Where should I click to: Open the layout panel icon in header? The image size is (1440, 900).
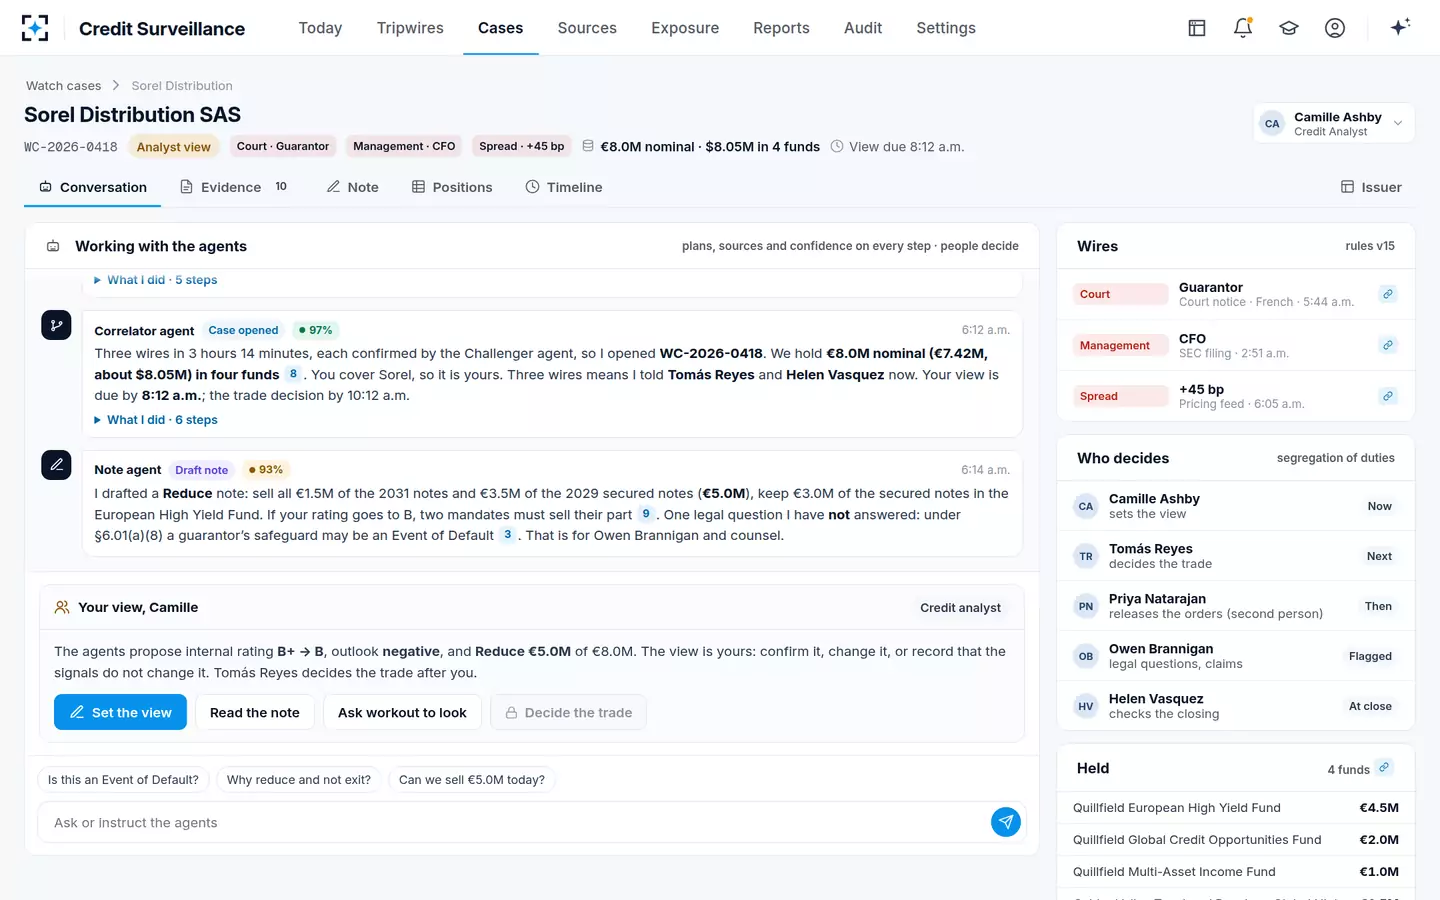pyautogui.click(x=1197, y=28)
